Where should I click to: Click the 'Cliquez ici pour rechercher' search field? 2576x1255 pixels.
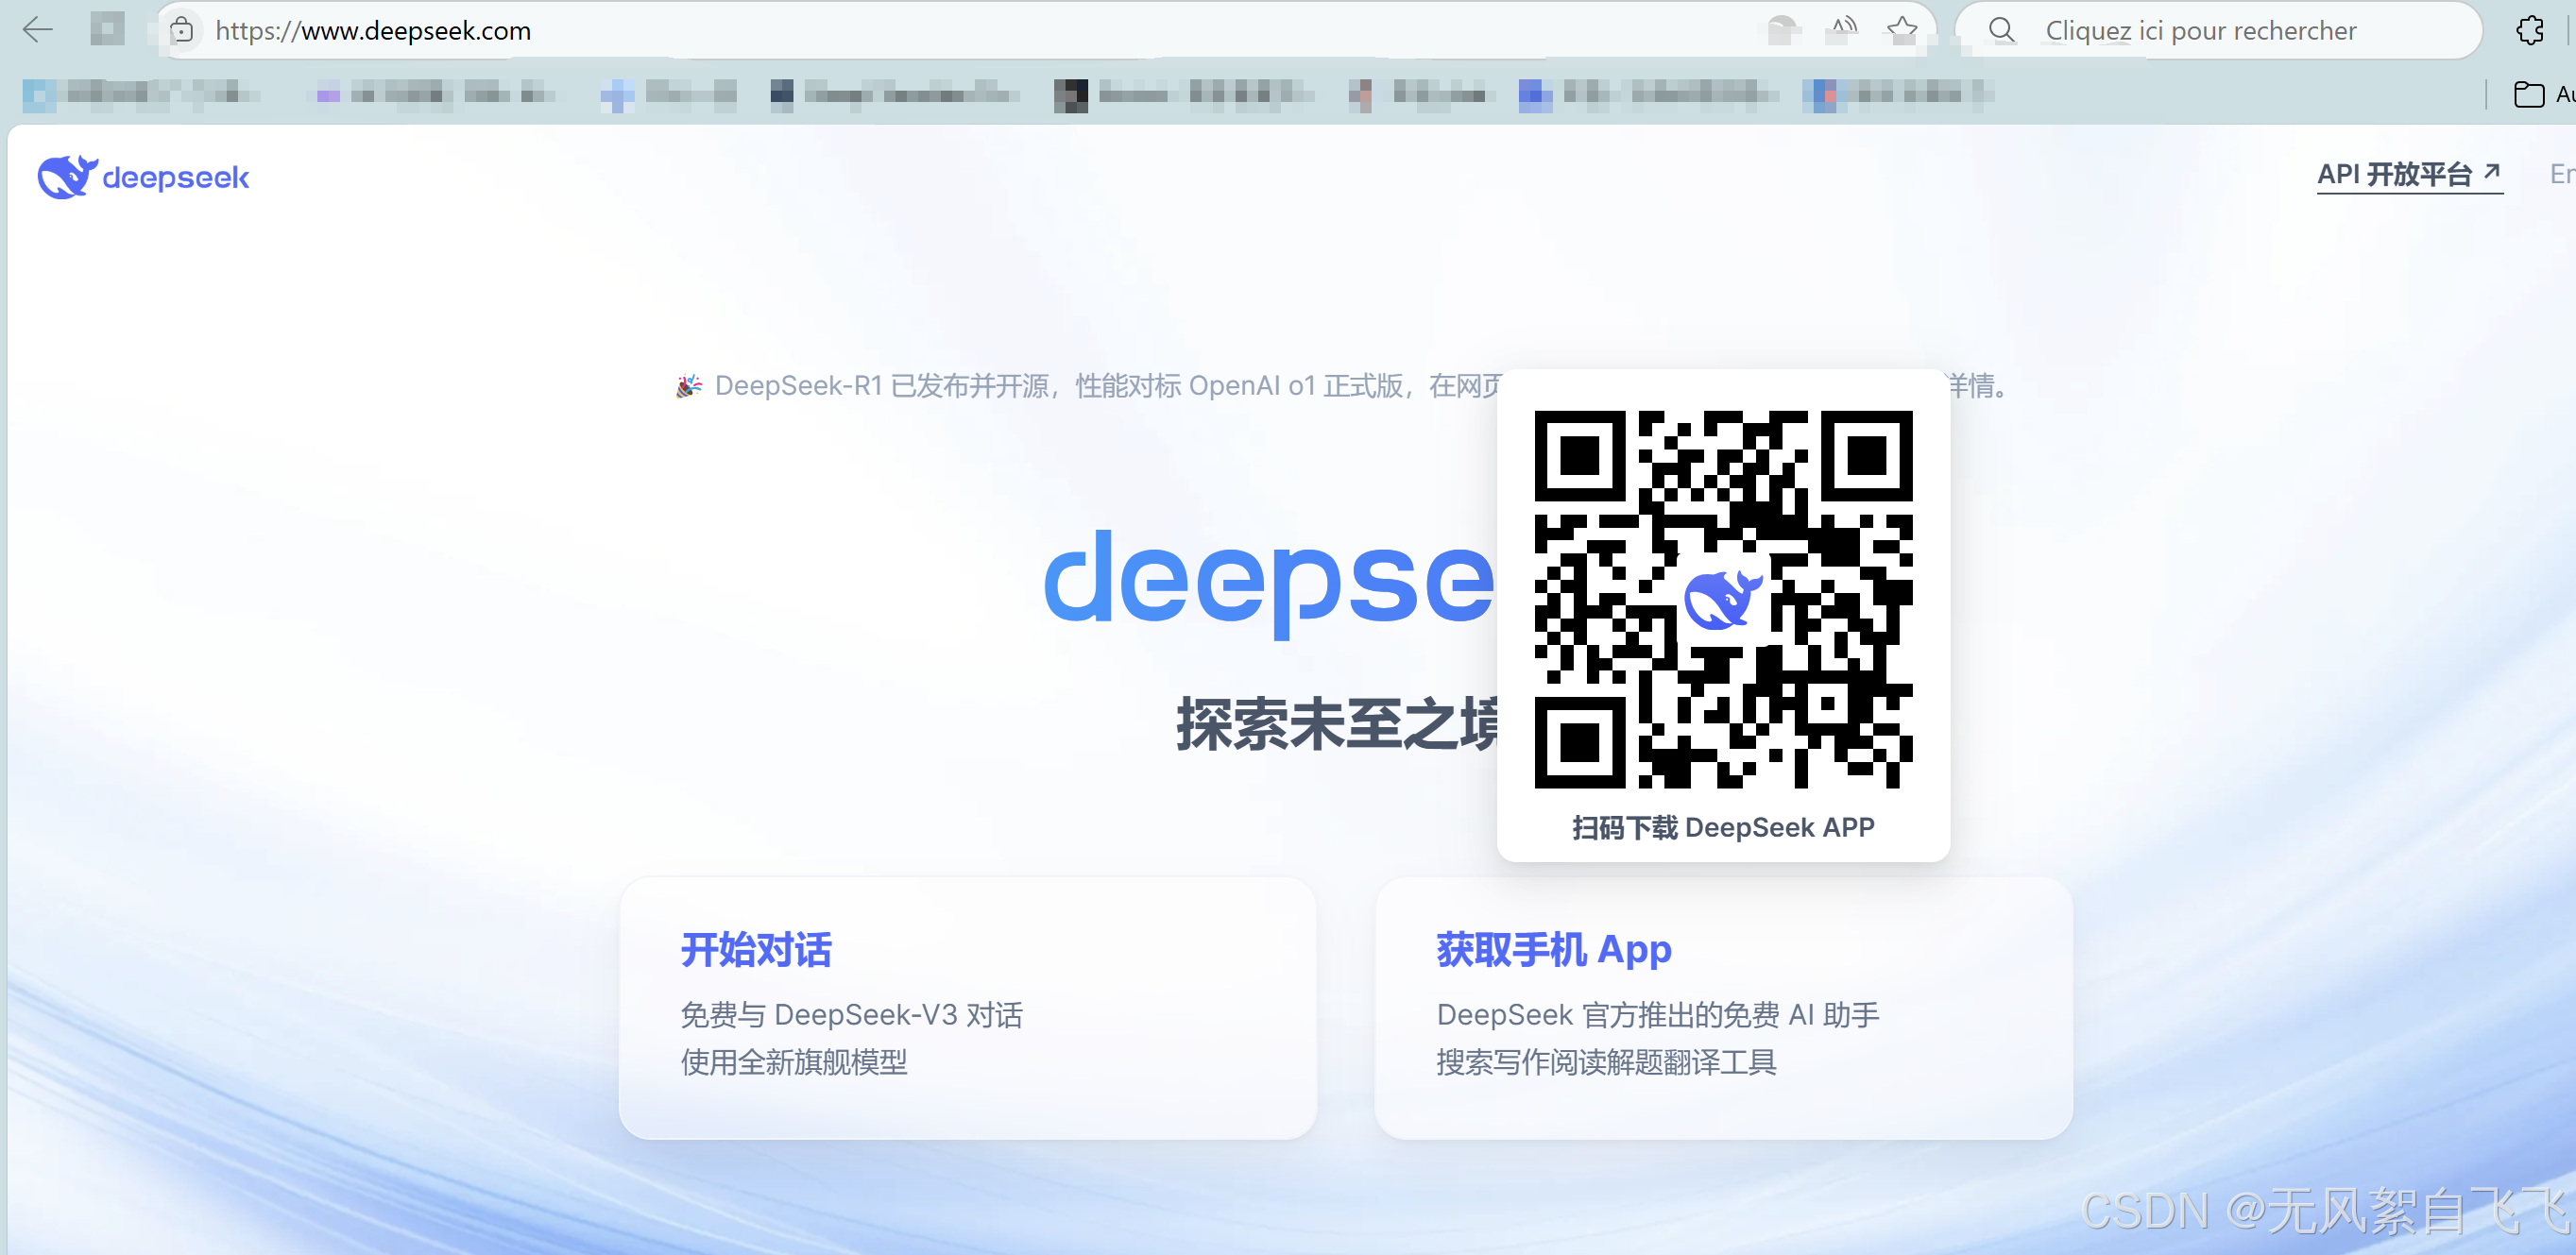pyautogui.click(x=2200, y=30)
